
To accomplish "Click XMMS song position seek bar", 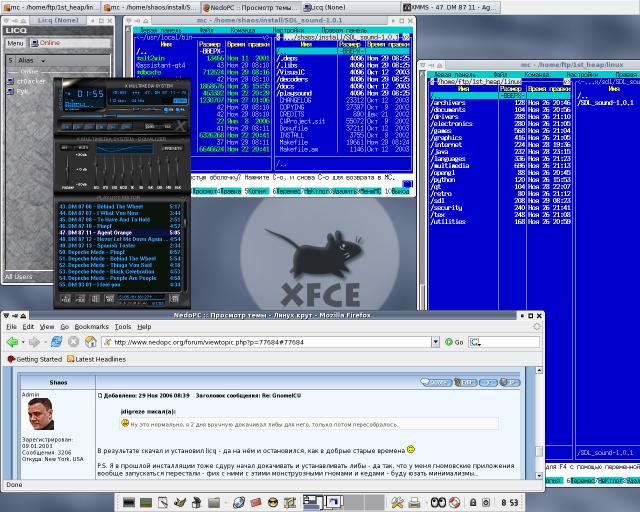I will (122, 116).
